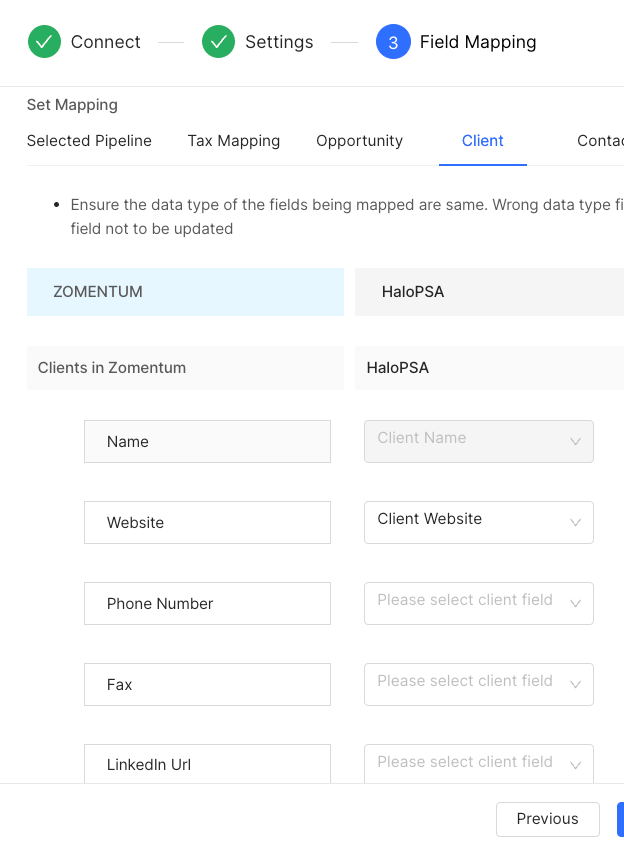Click the Clients in Zomentum heading
This screenshot has width=624, height=847.
(112, 367)
